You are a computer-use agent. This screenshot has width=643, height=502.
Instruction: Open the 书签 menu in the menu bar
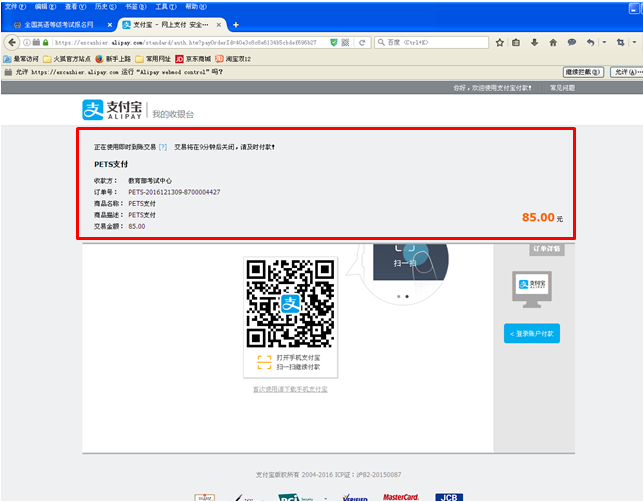pyautogui.click(x=132, y=6)
